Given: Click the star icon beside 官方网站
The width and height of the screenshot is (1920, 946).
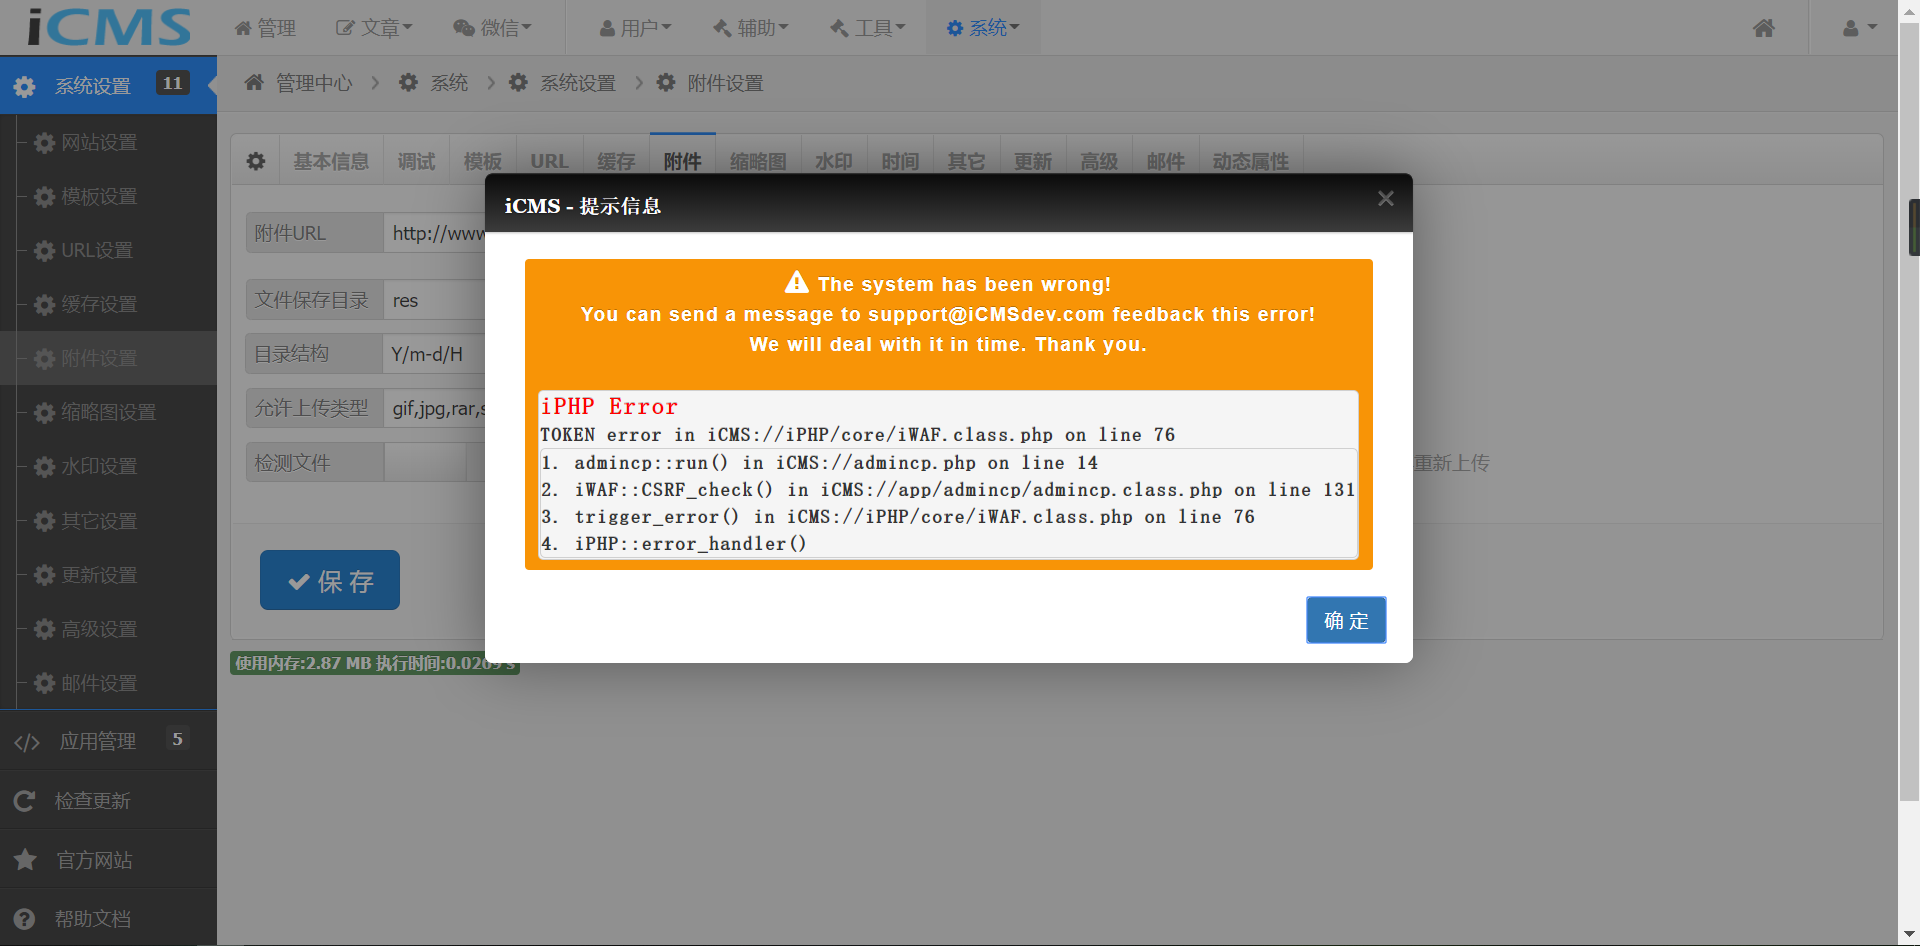Looking at the screenshot, I should (x=25, y=859).
